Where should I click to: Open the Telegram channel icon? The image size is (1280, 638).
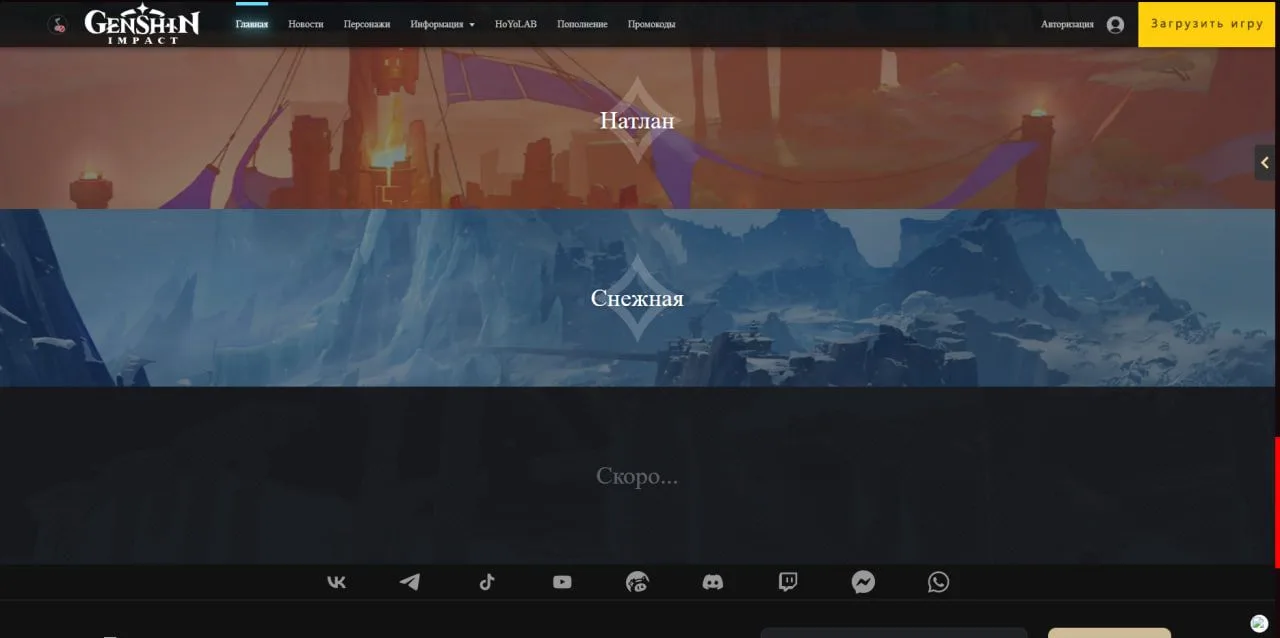[x=410, y=582]
